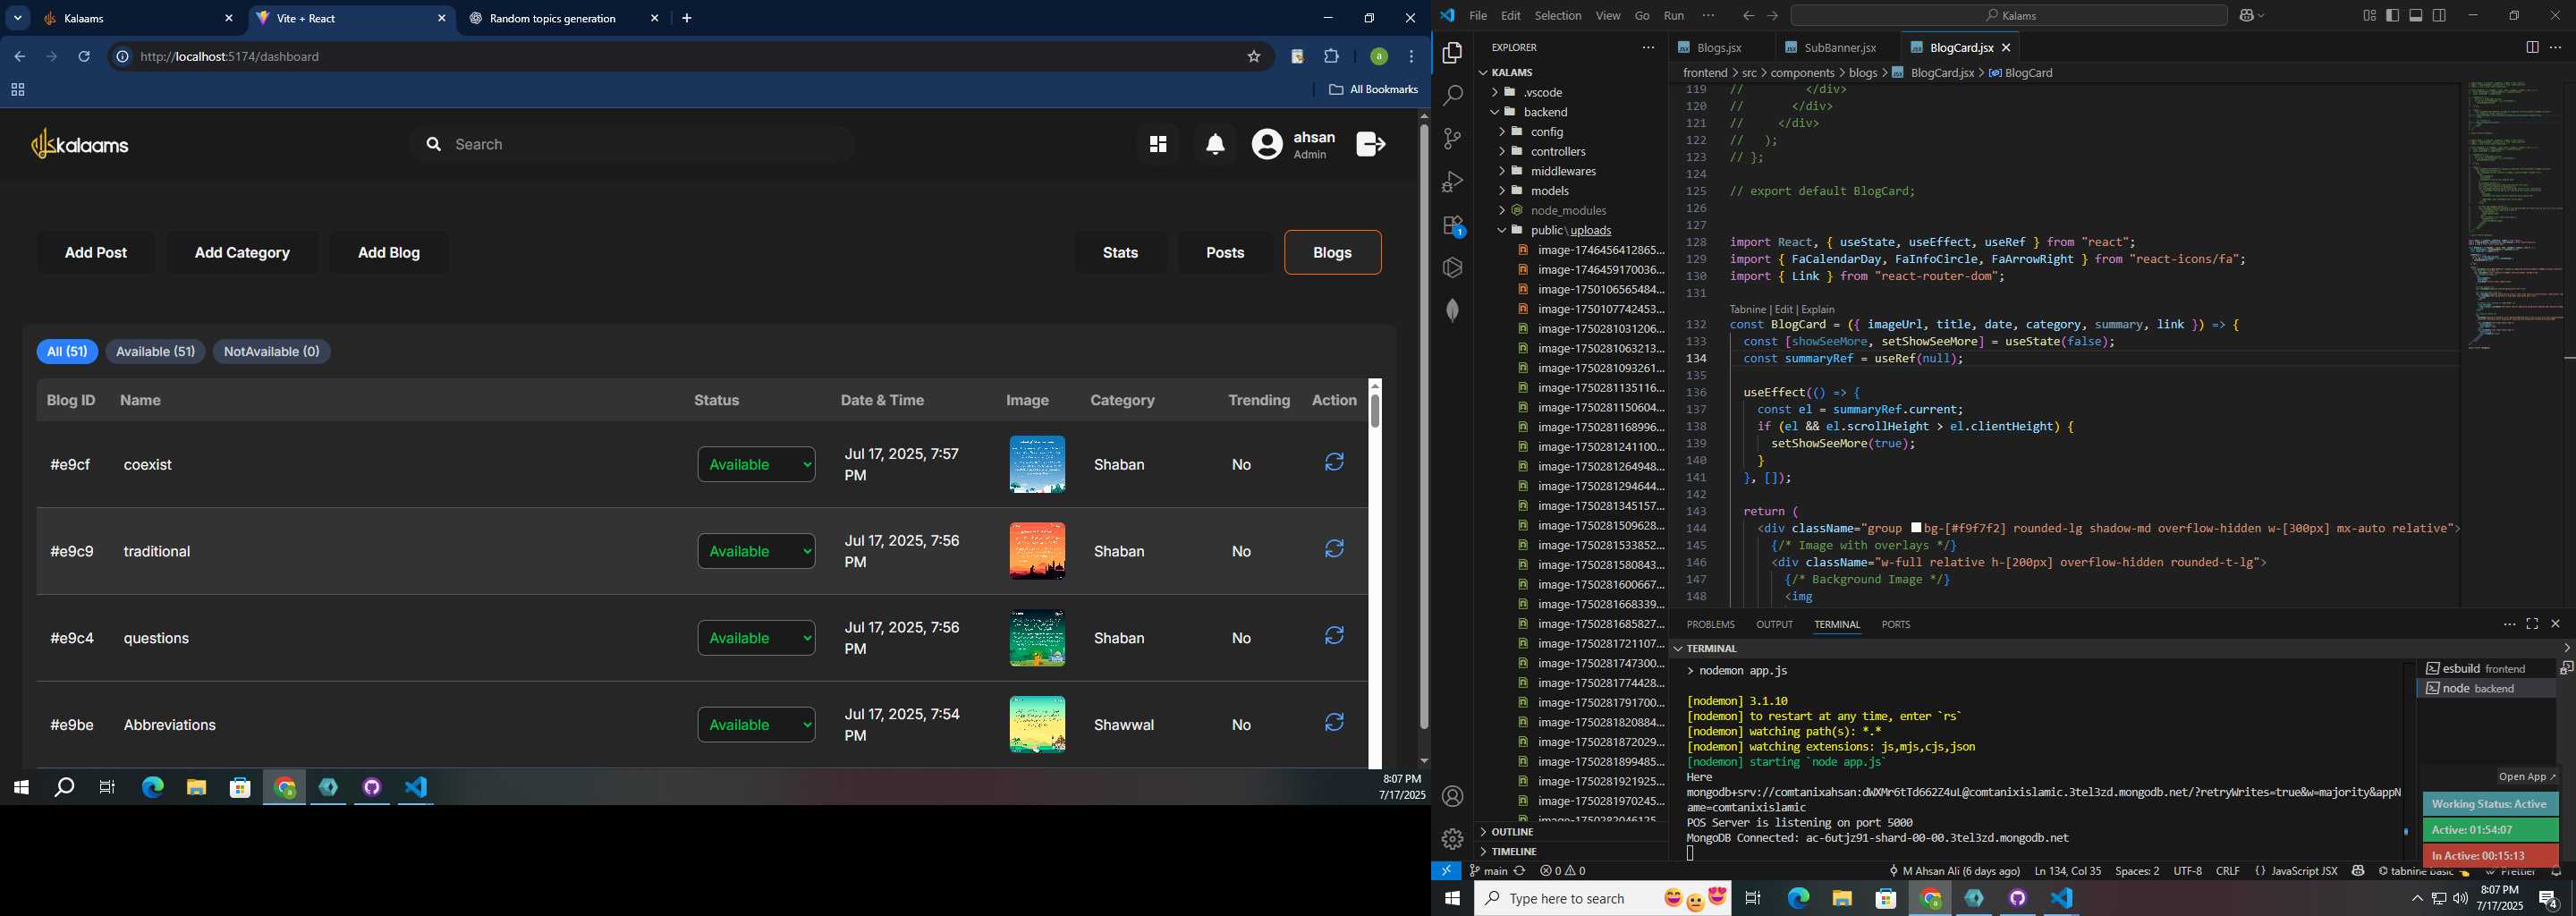Click thumbnail image of coexist blog

1037,464
